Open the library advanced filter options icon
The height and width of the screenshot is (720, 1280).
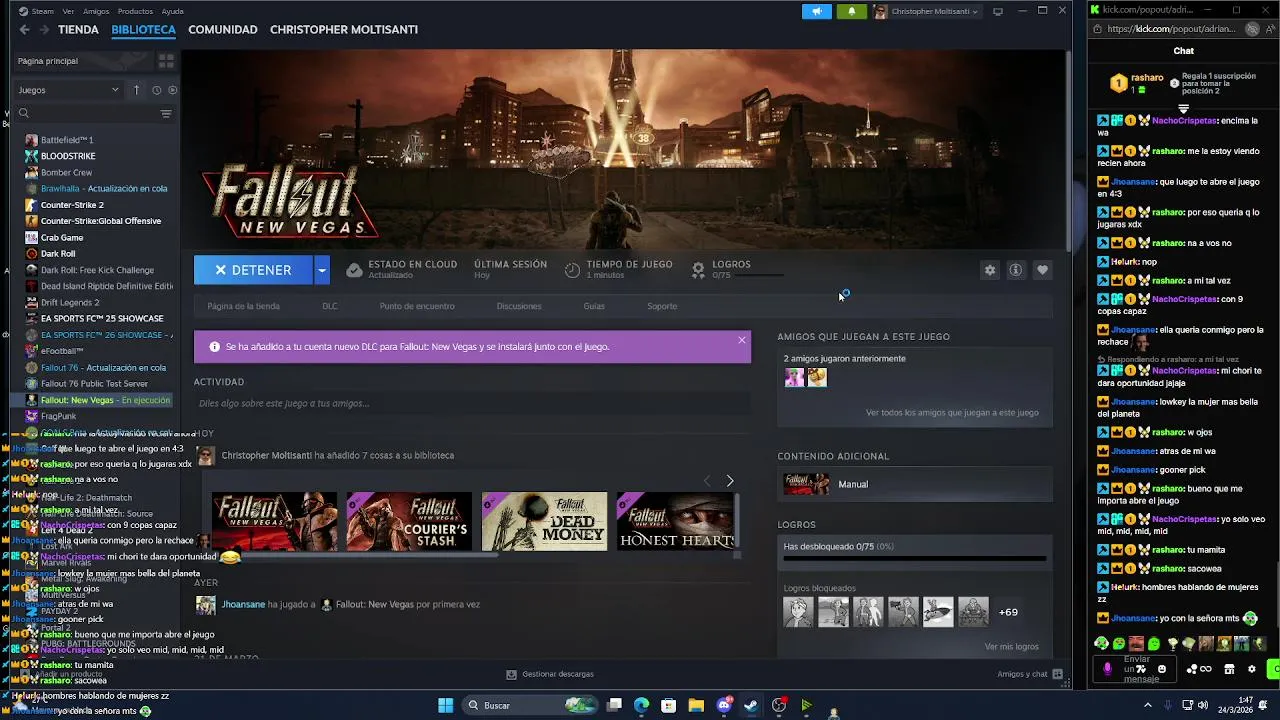[x=166, y=113]
